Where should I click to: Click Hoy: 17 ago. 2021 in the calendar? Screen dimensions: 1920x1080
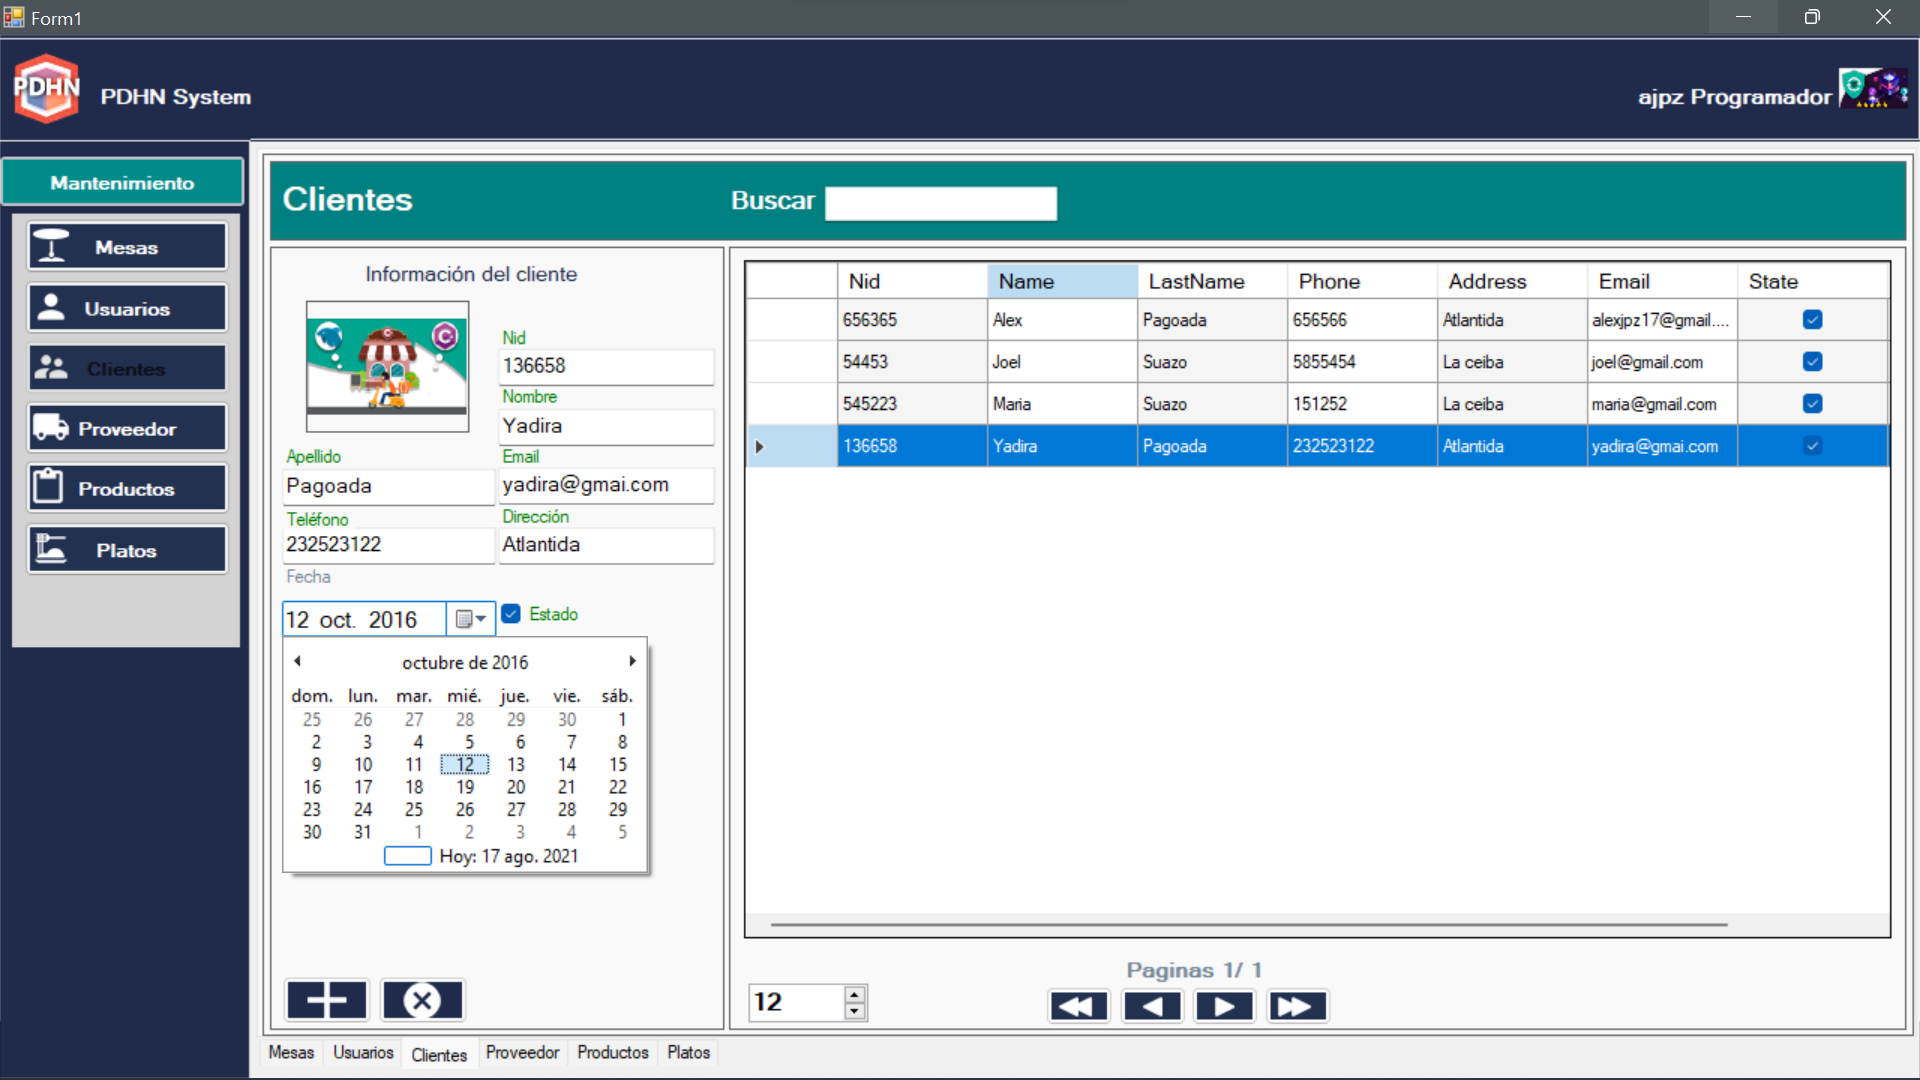(x=508, y=856)
